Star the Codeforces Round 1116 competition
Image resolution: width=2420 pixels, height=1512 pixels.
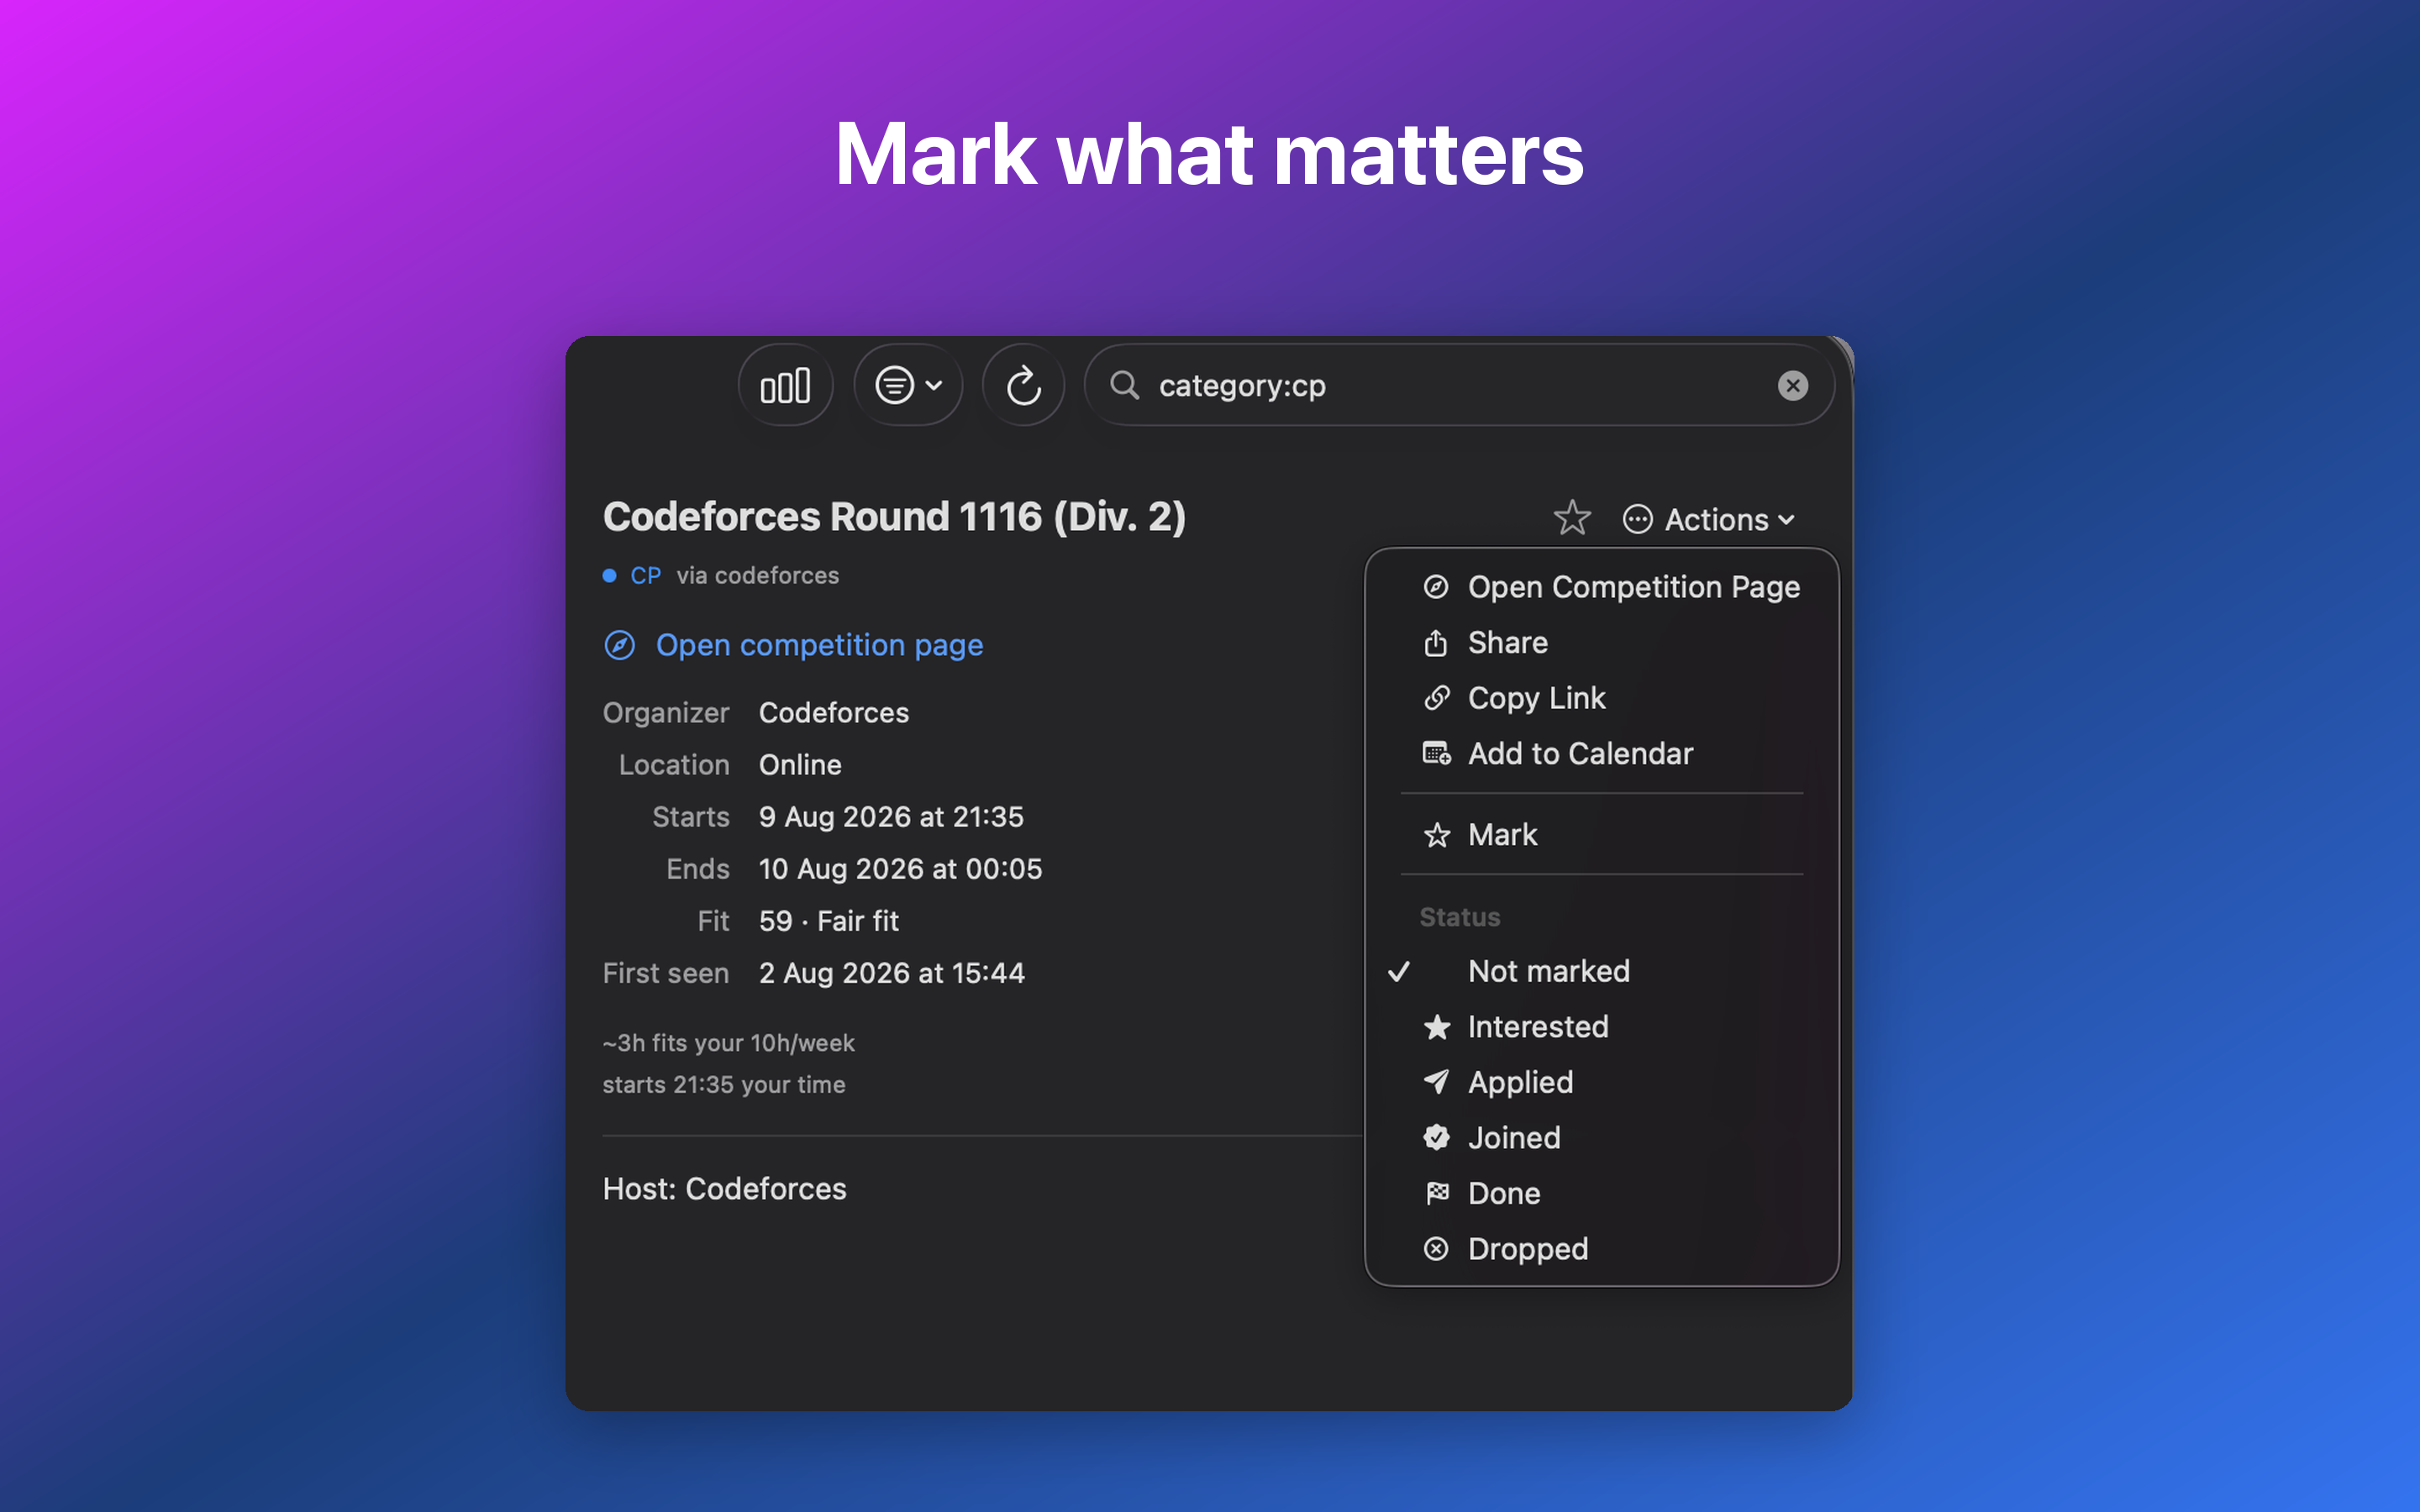tap(1572, 518)
